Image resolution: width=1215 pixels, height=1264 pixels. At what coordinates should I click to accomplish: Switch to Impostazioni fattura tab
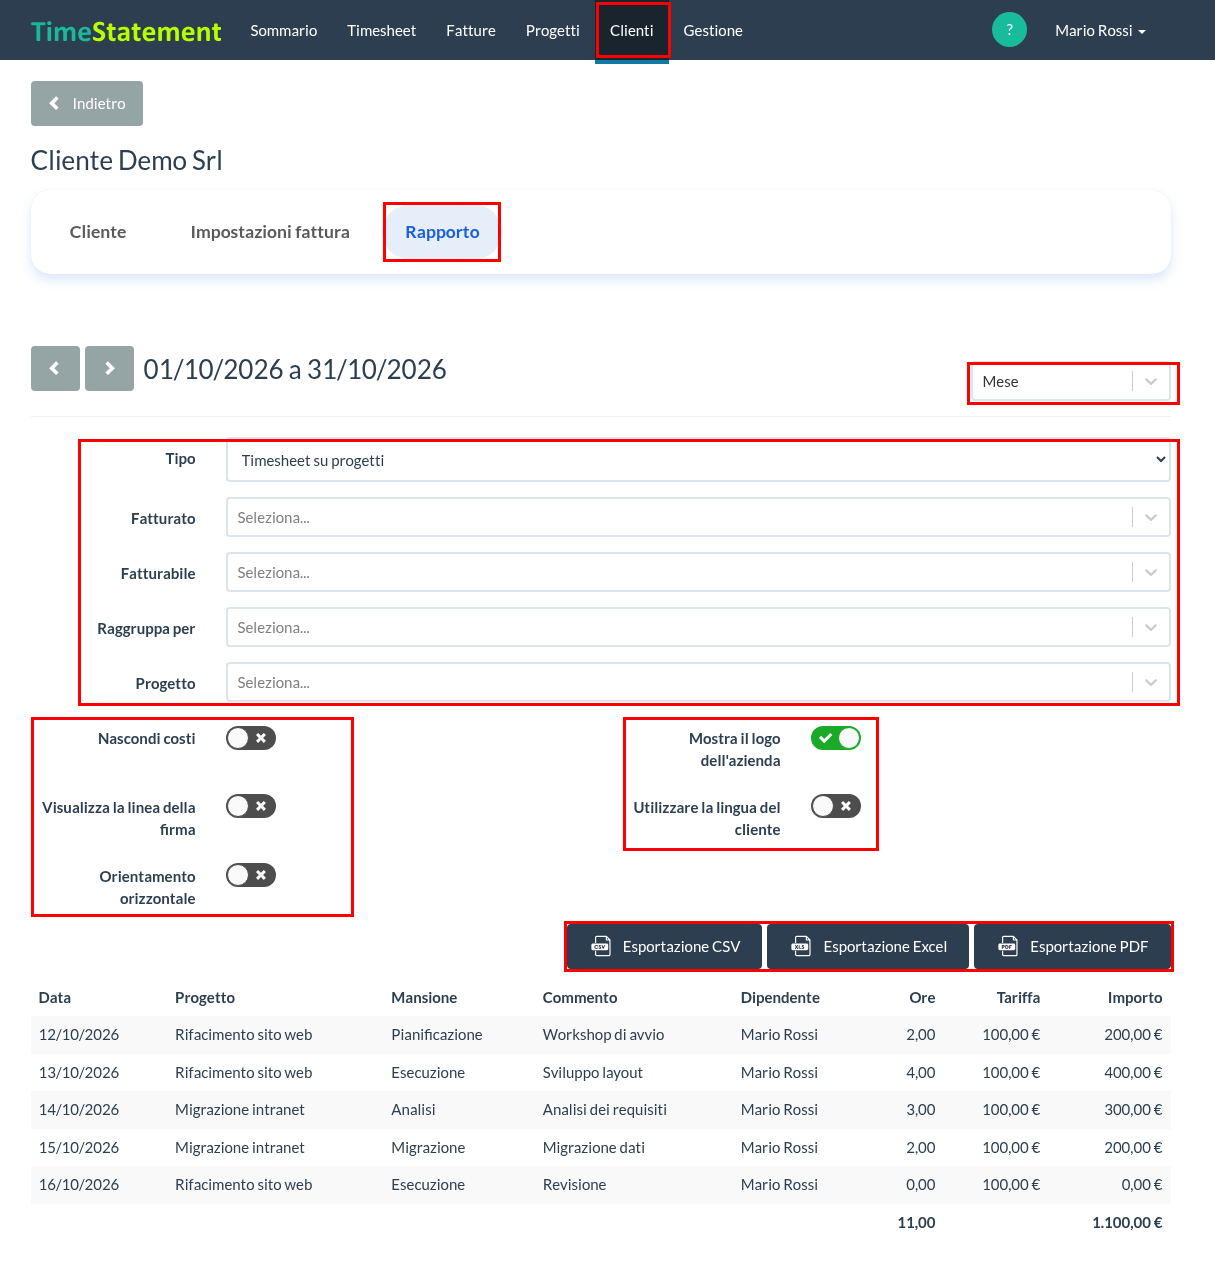[x=270, y=232]
